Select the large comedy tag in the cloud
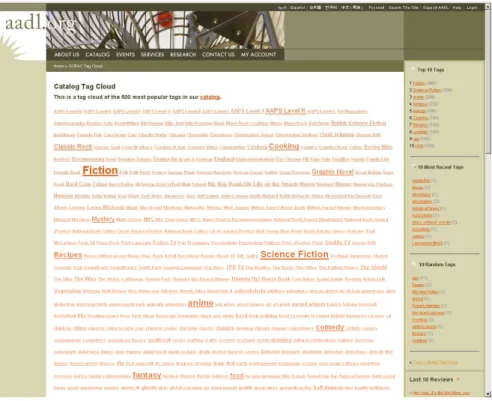 pos(330,327)
